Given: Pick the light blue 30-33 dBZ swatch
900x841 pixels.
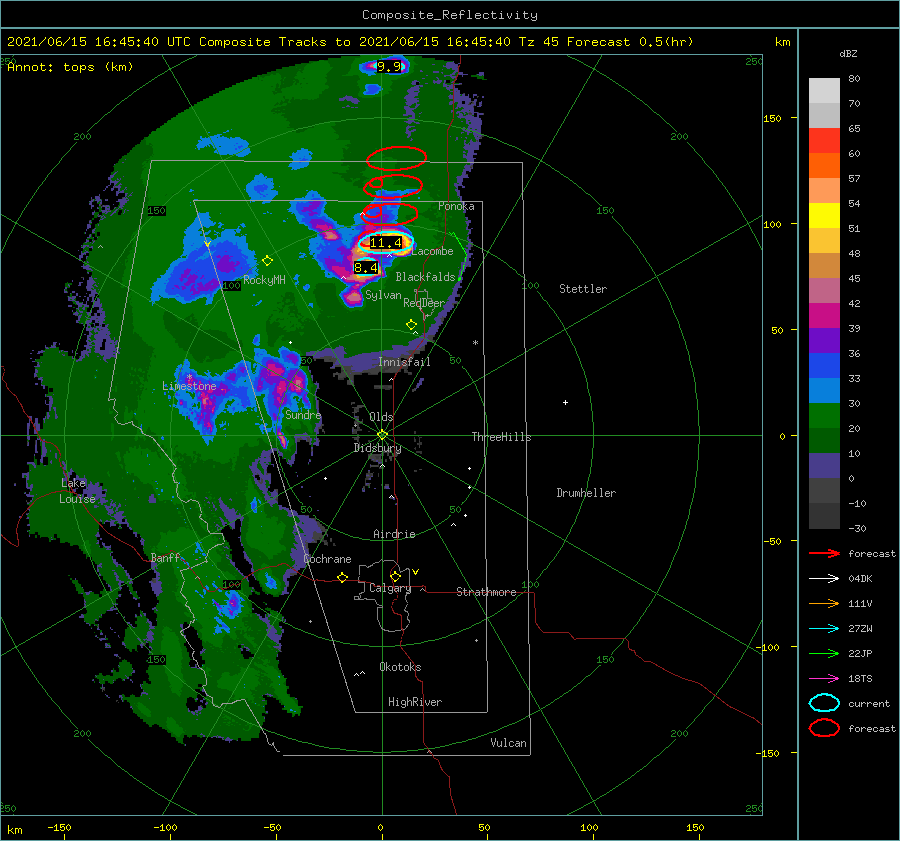Looking at the screenshot, I should click(x=824, y=390).
